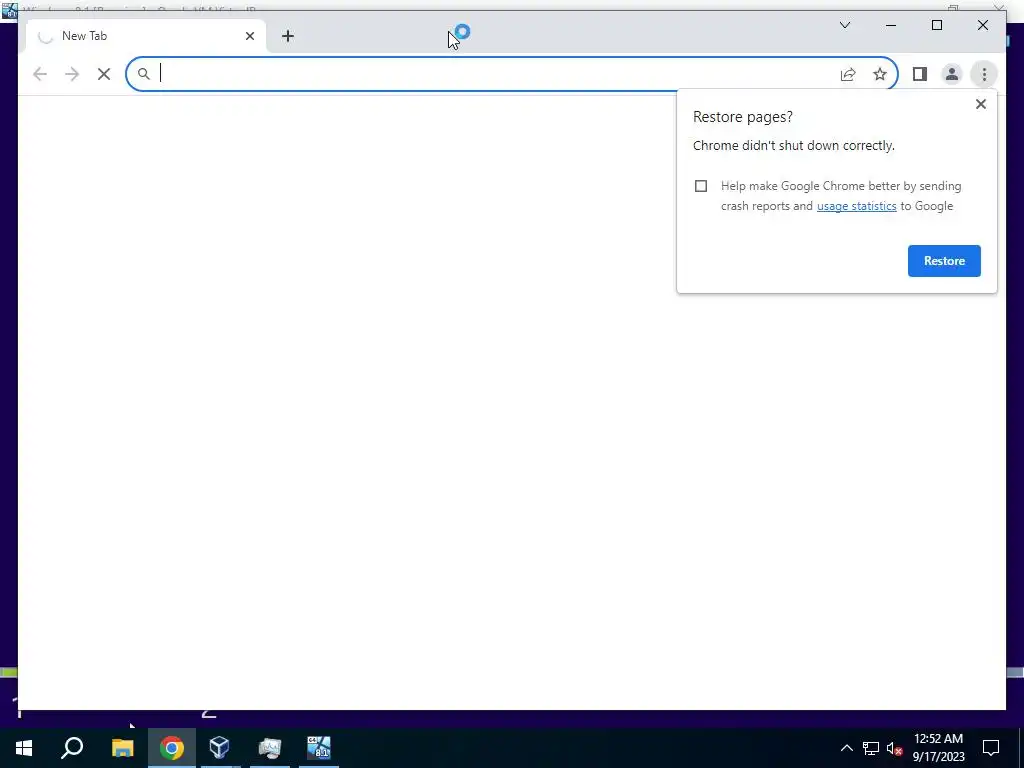Open Chrome three-dot menu
Viewport: 1024px width, 768px height.
[x=984, y=74]
